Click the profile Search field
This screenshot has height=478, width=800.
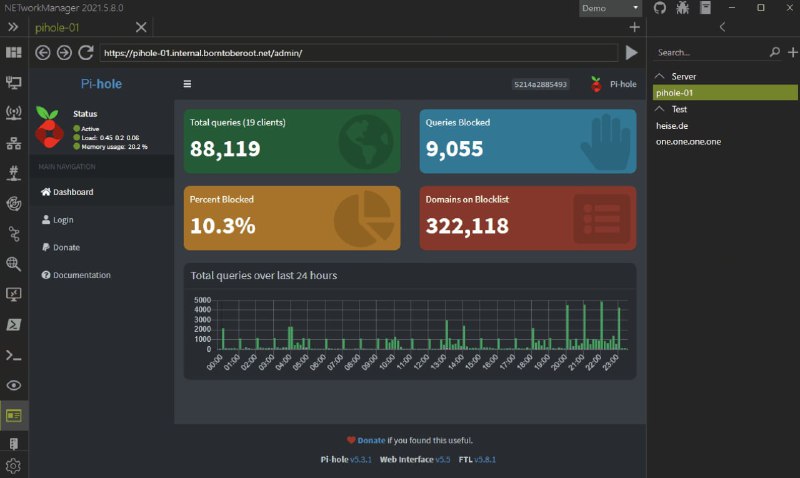tap(709, 53)
